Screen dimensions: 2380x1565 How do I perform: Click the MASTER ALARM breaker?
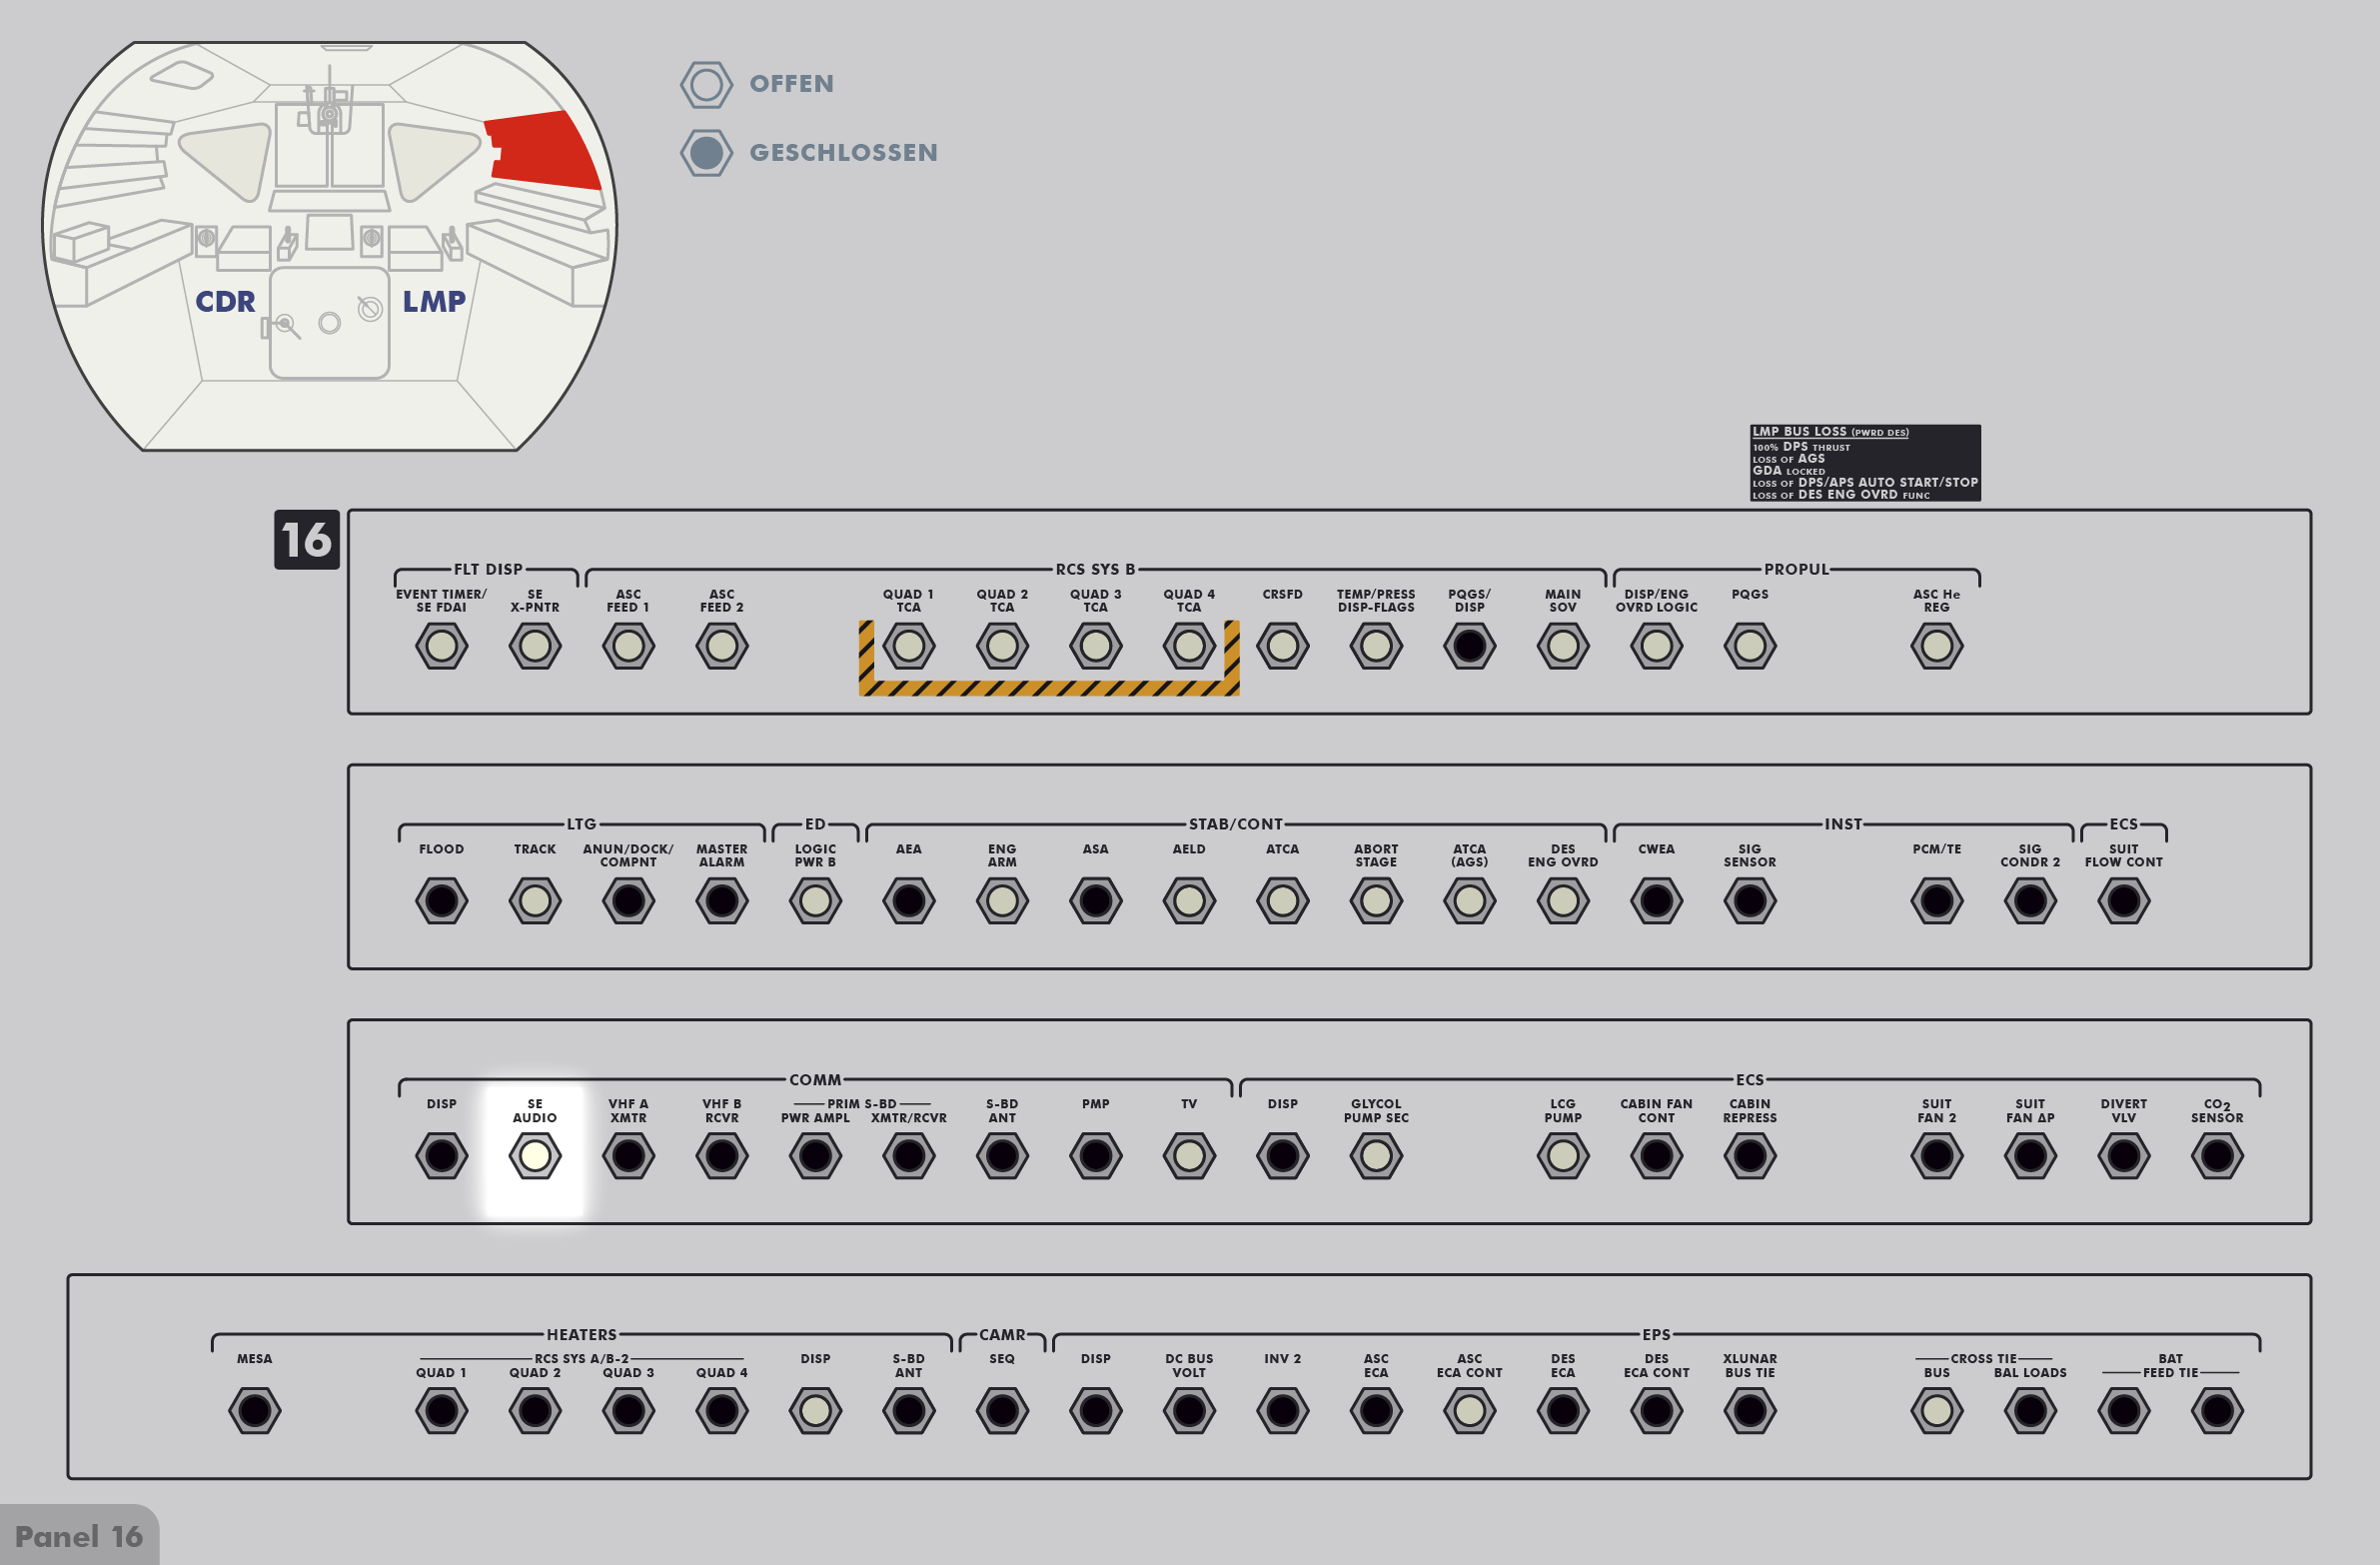721,901
